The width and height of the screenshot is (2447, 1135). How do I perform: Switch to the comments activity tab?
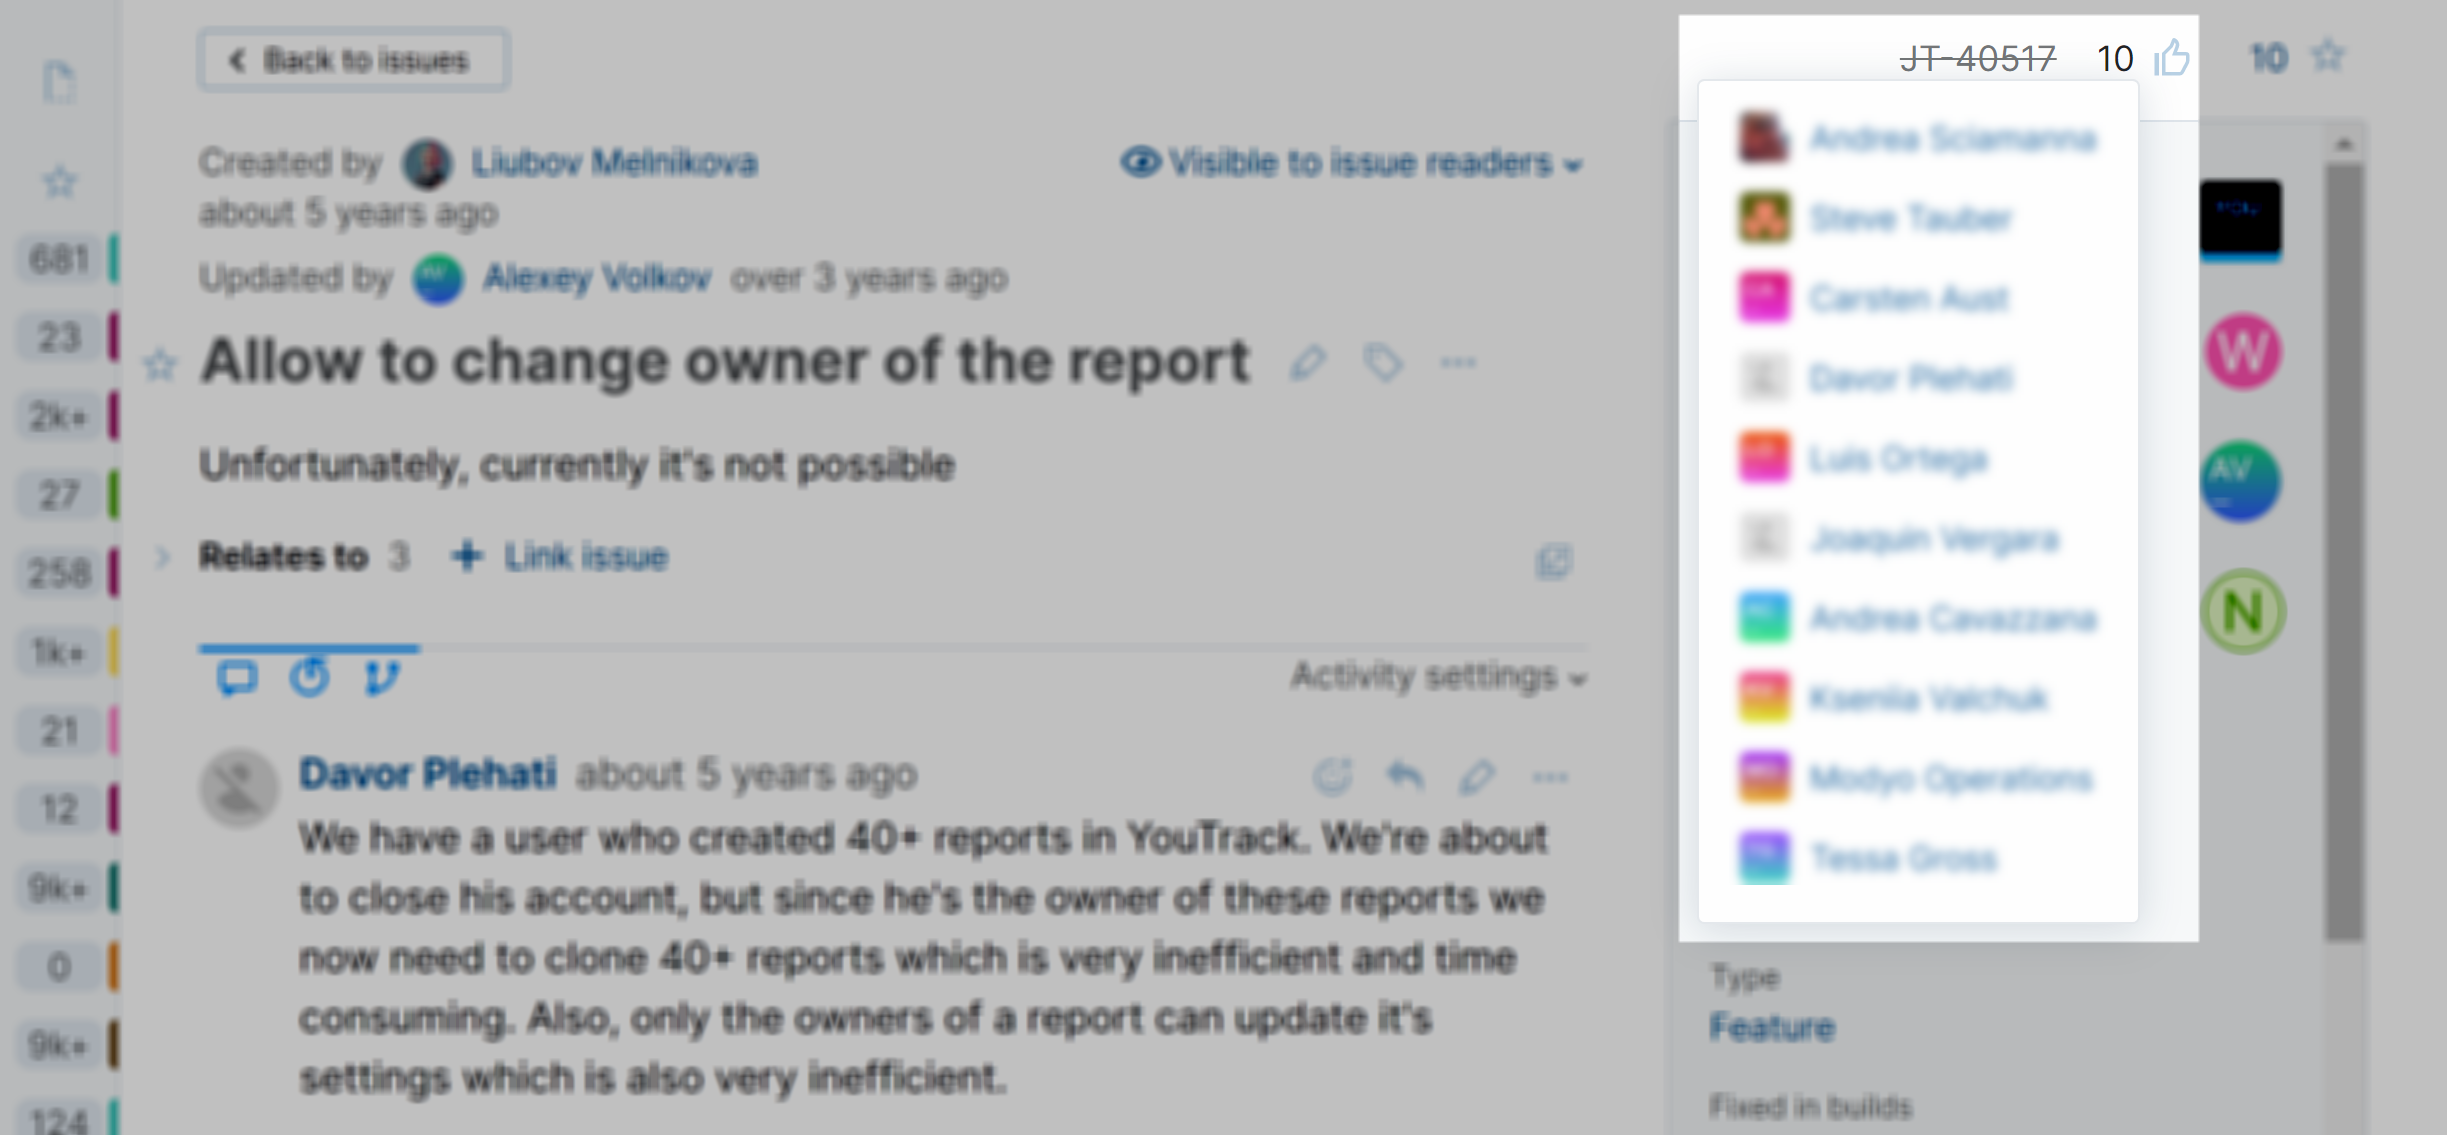(237, 678)
